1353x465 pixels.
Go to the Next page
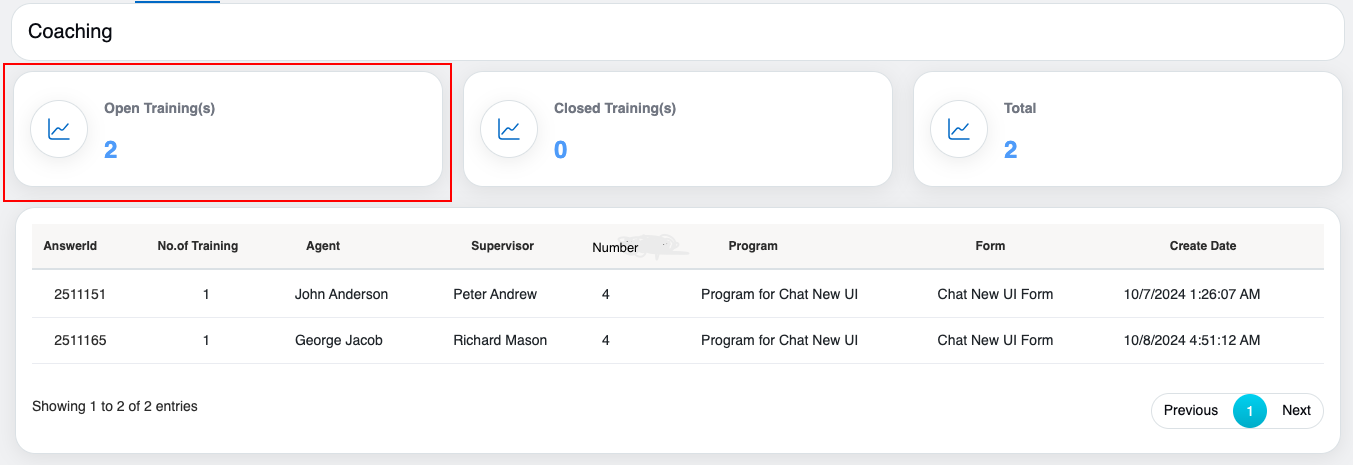click(x=1296, y=410)
